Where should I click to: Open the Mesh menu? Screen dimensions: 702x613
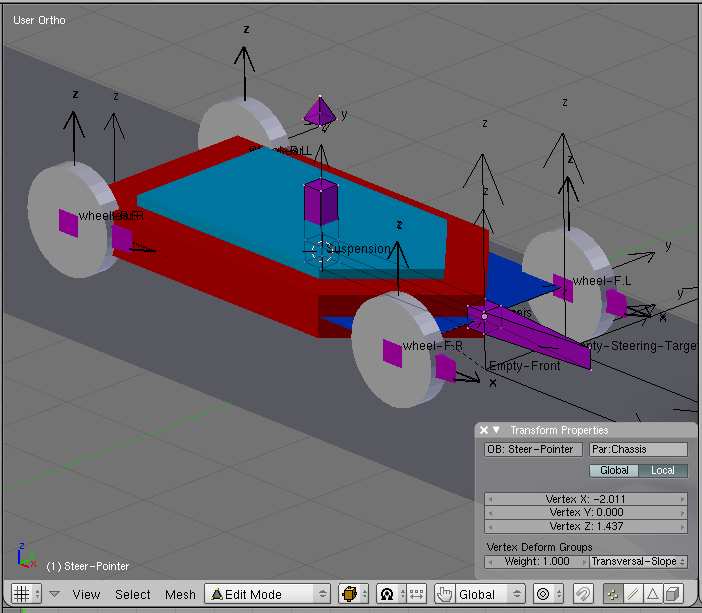click(180, 594)
